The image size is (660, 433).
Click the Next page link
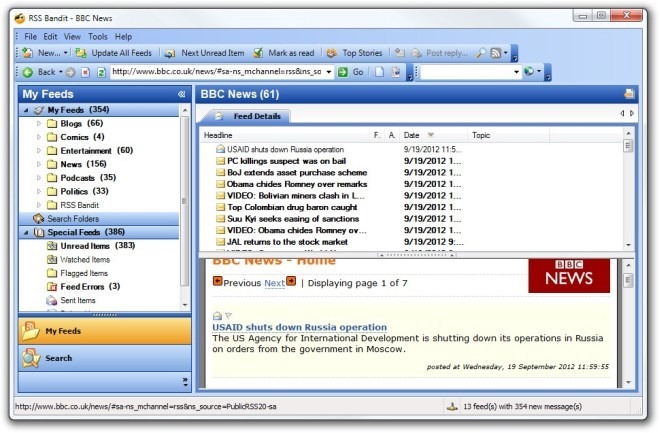274,283
